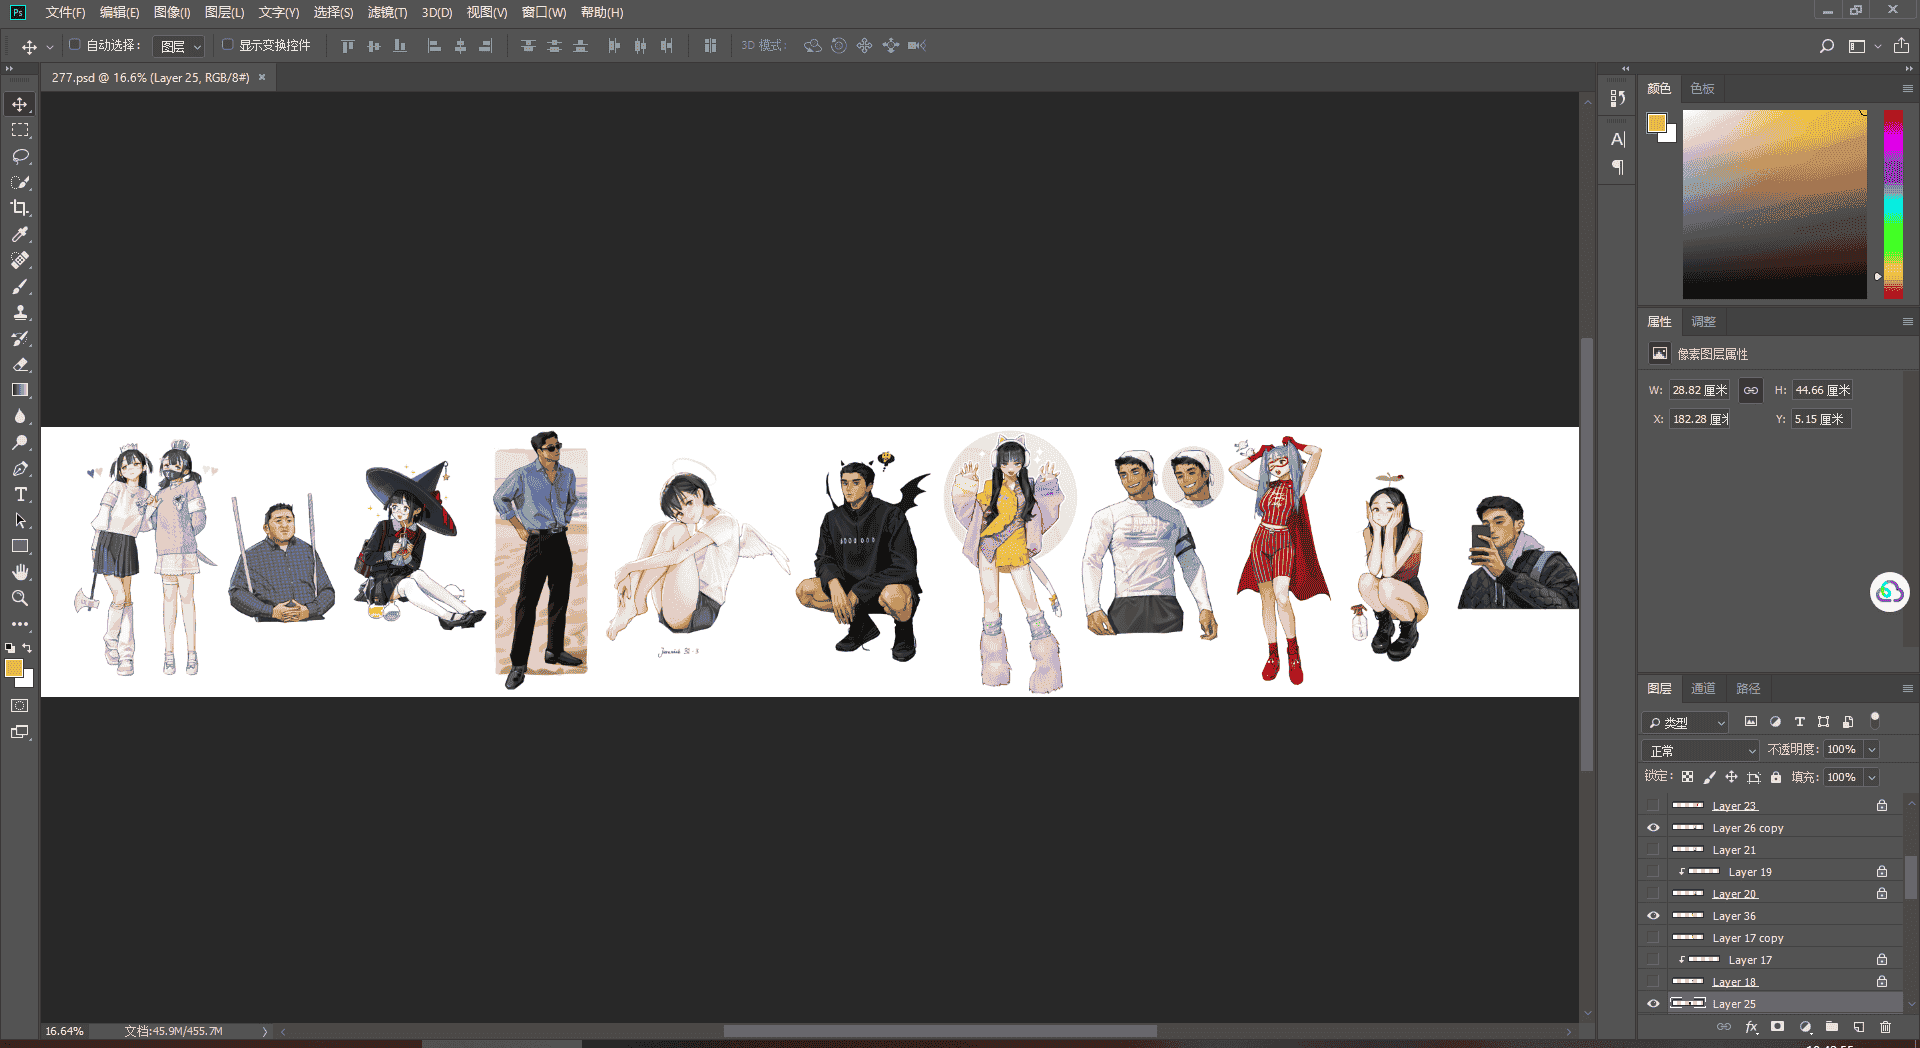Select the Horizontal Type tool
Screen dimensions: 1920x1048
click(20, 494)
